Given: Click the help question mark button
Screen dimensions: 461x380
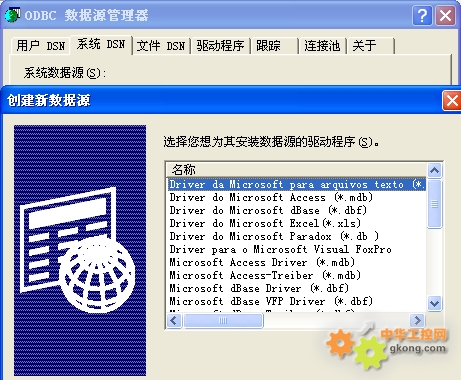Looking at the screenshot, I should pos(422,16).
